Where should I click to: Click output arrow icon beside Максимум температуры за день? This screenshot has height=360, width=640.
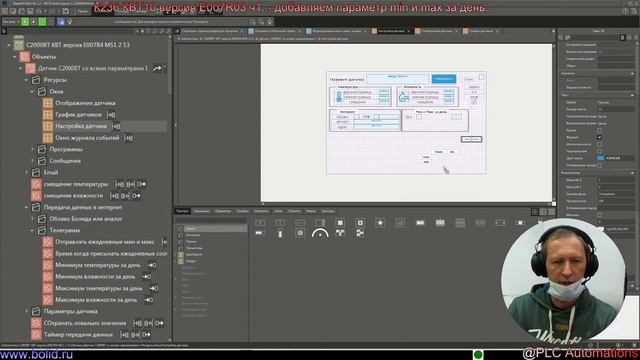tap(154, 288)
